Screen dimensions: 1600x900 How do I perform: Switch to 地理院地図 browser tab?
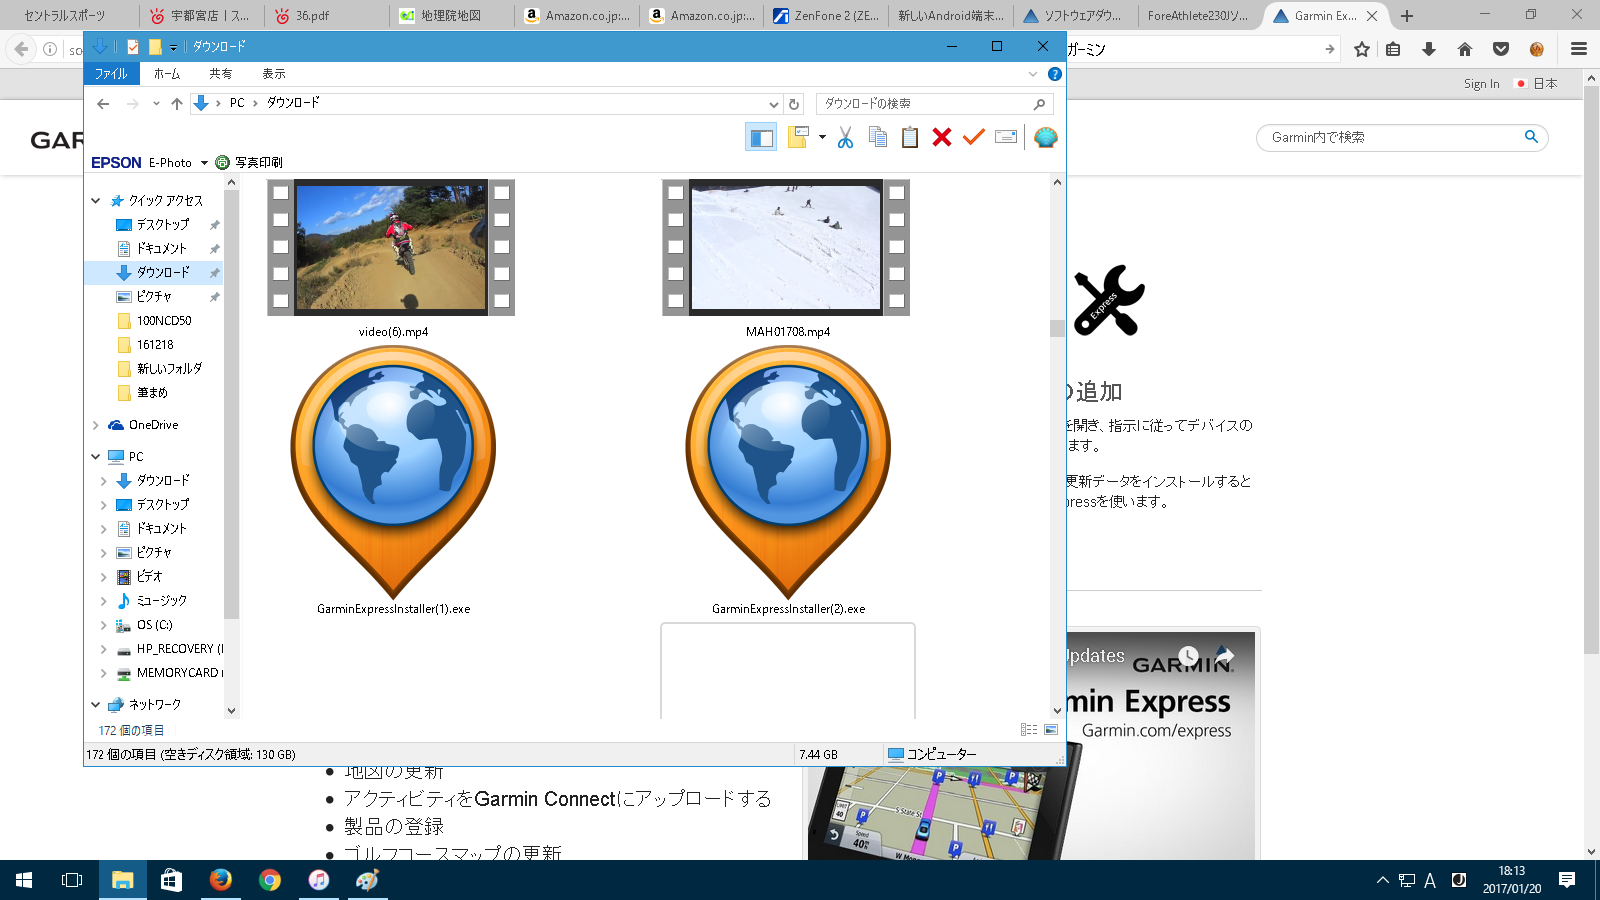click(449, 16)
